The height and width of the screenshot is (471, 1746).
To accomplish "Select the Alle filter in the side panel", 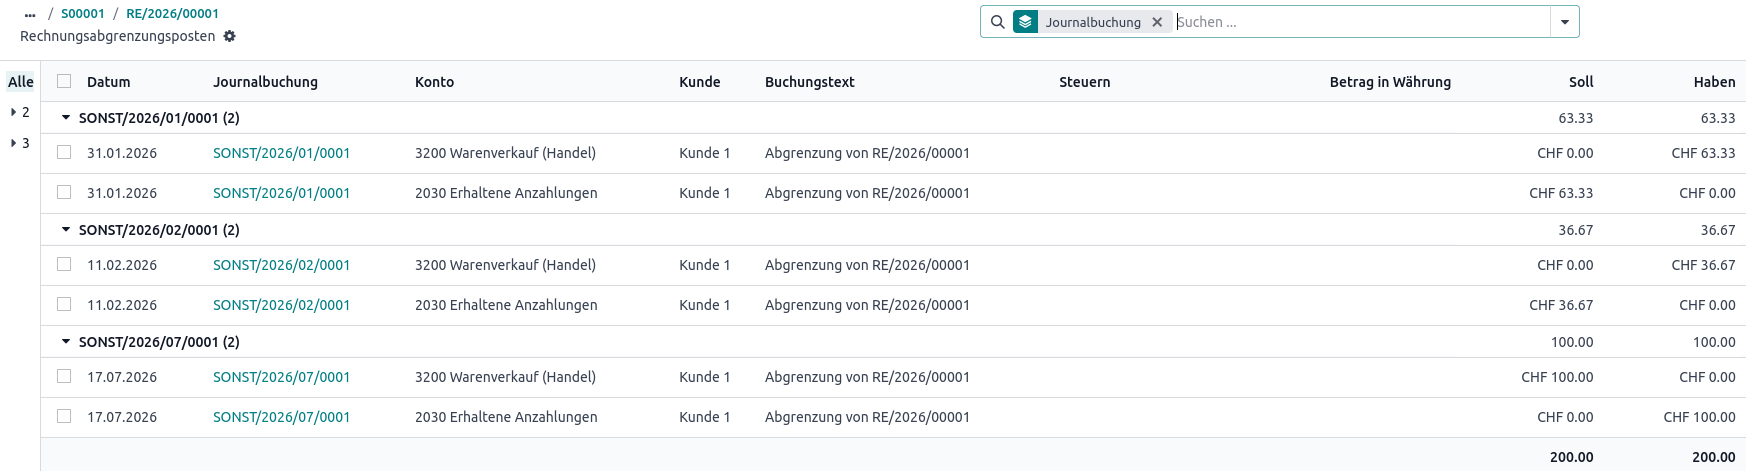I will [21, 82].
